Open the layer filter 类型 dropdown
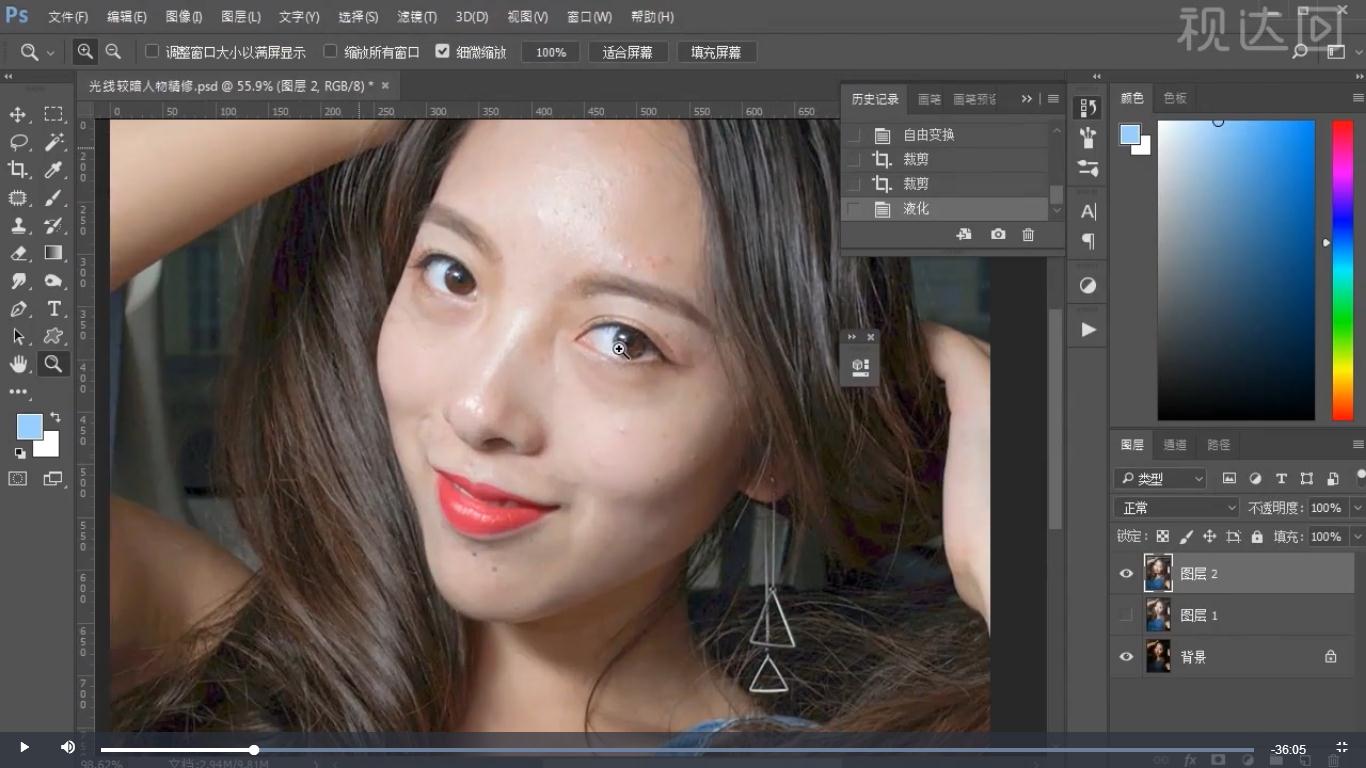The height and width of the screenshot is (768, 1366). pos(1160,479)
